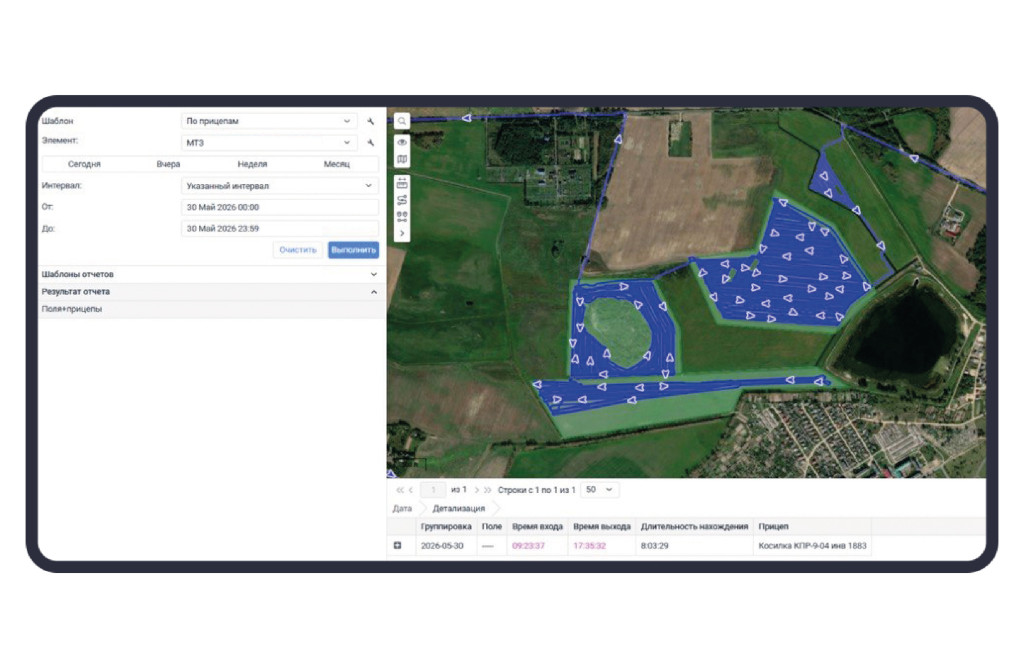
Task: Expand map toolbar with chevron arrow
Action: tap(402, 233)
